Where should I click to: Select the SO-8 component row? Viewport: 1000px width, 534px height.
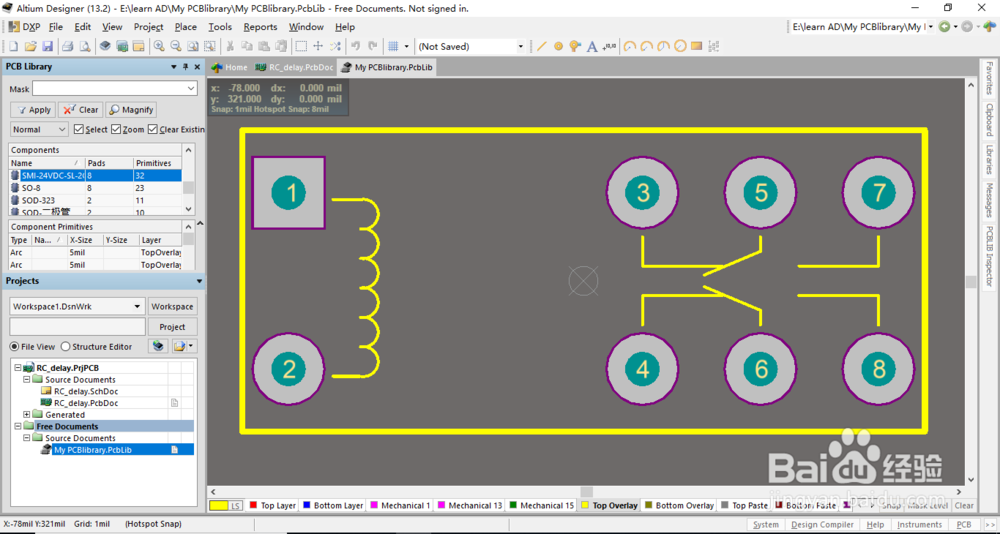pos(96,188)
